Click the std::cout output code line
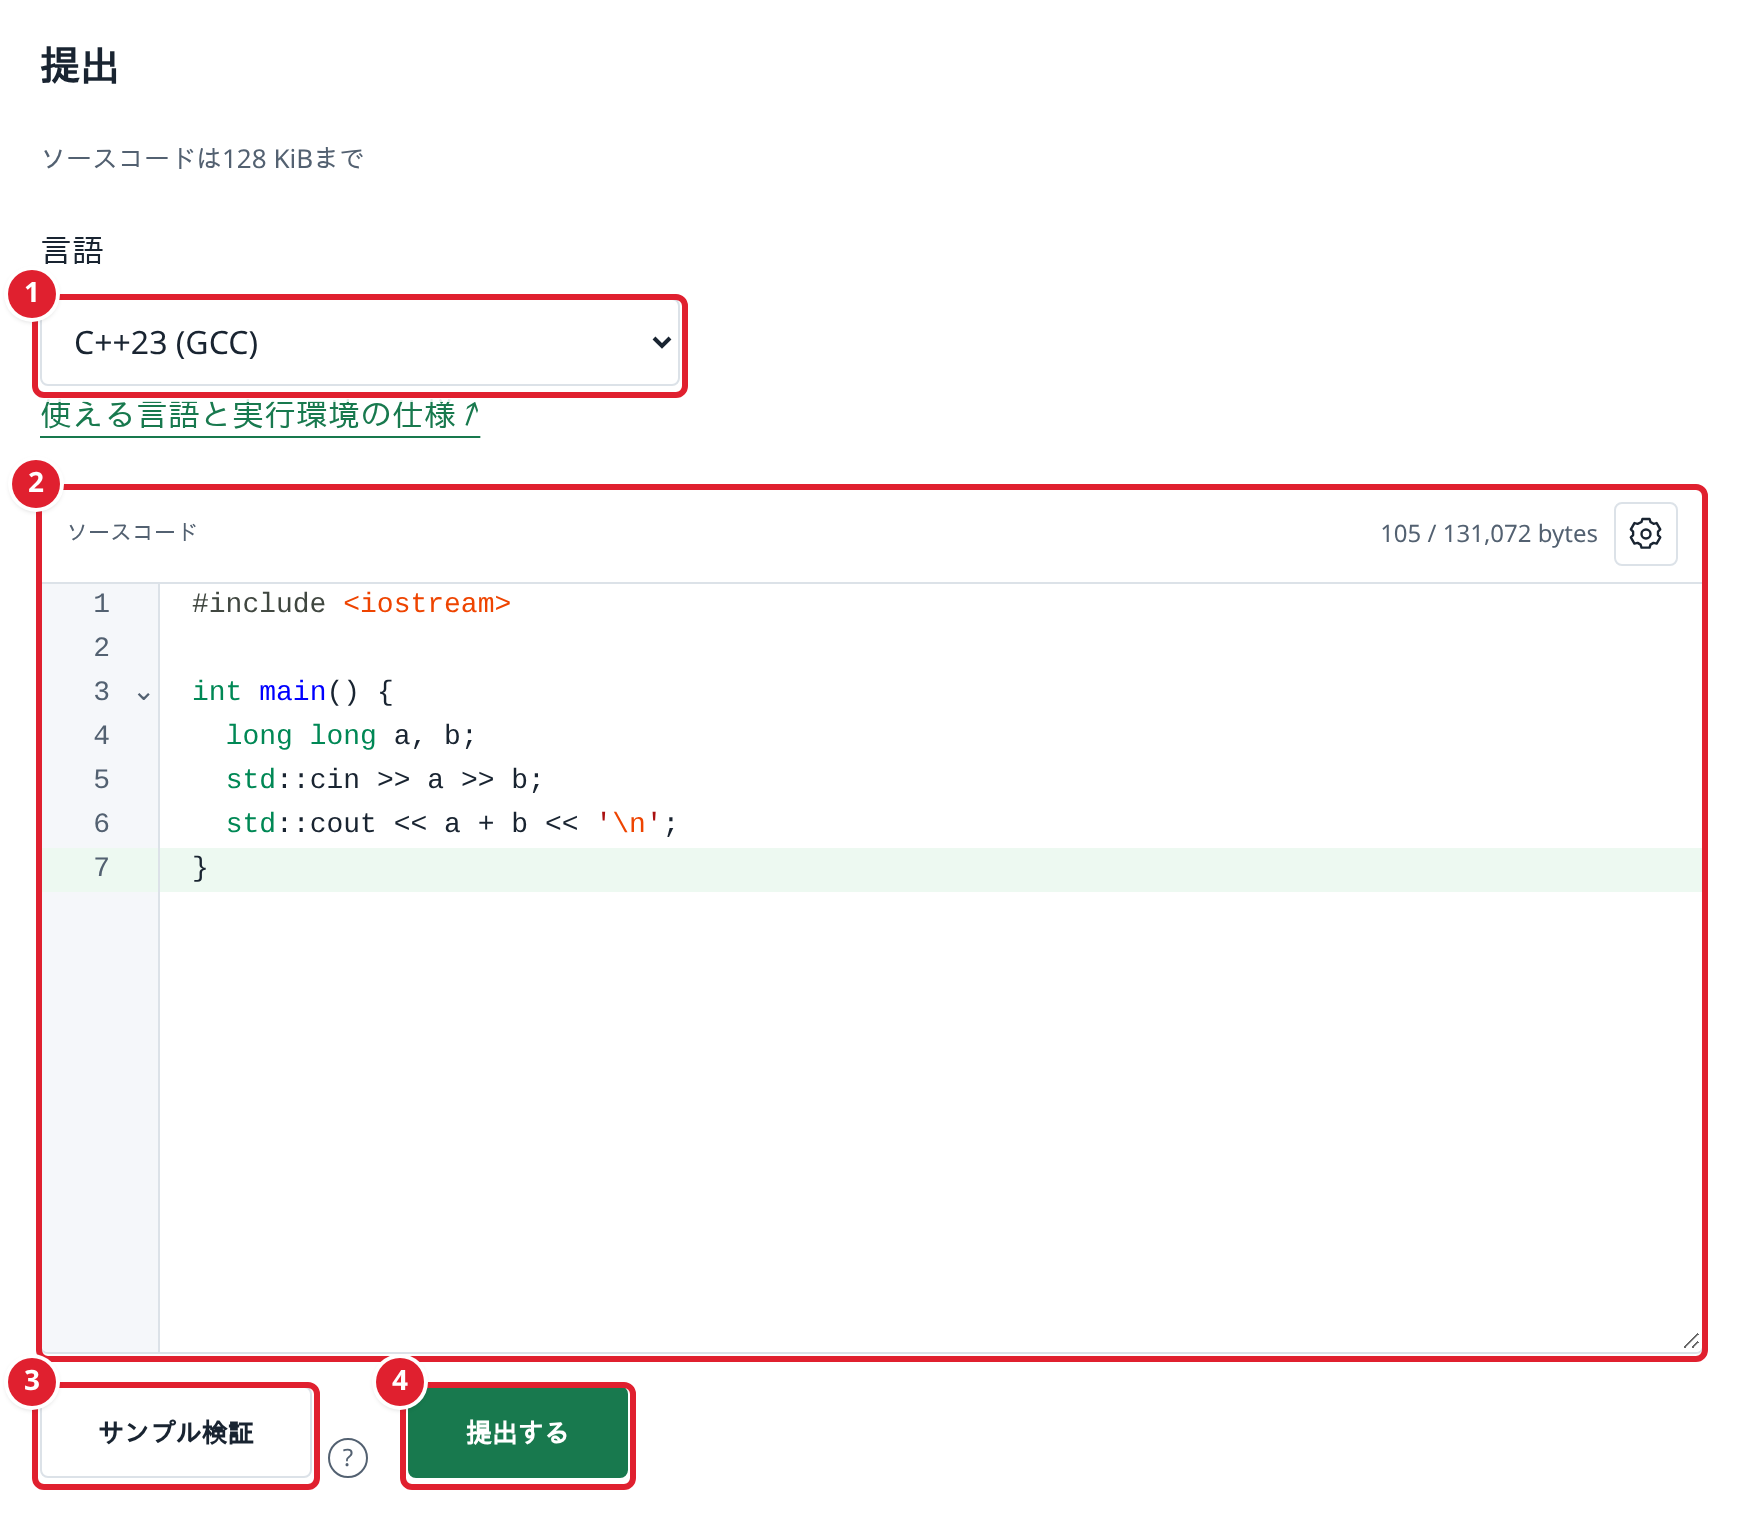 pyautogui.click(x=452, y=824)
